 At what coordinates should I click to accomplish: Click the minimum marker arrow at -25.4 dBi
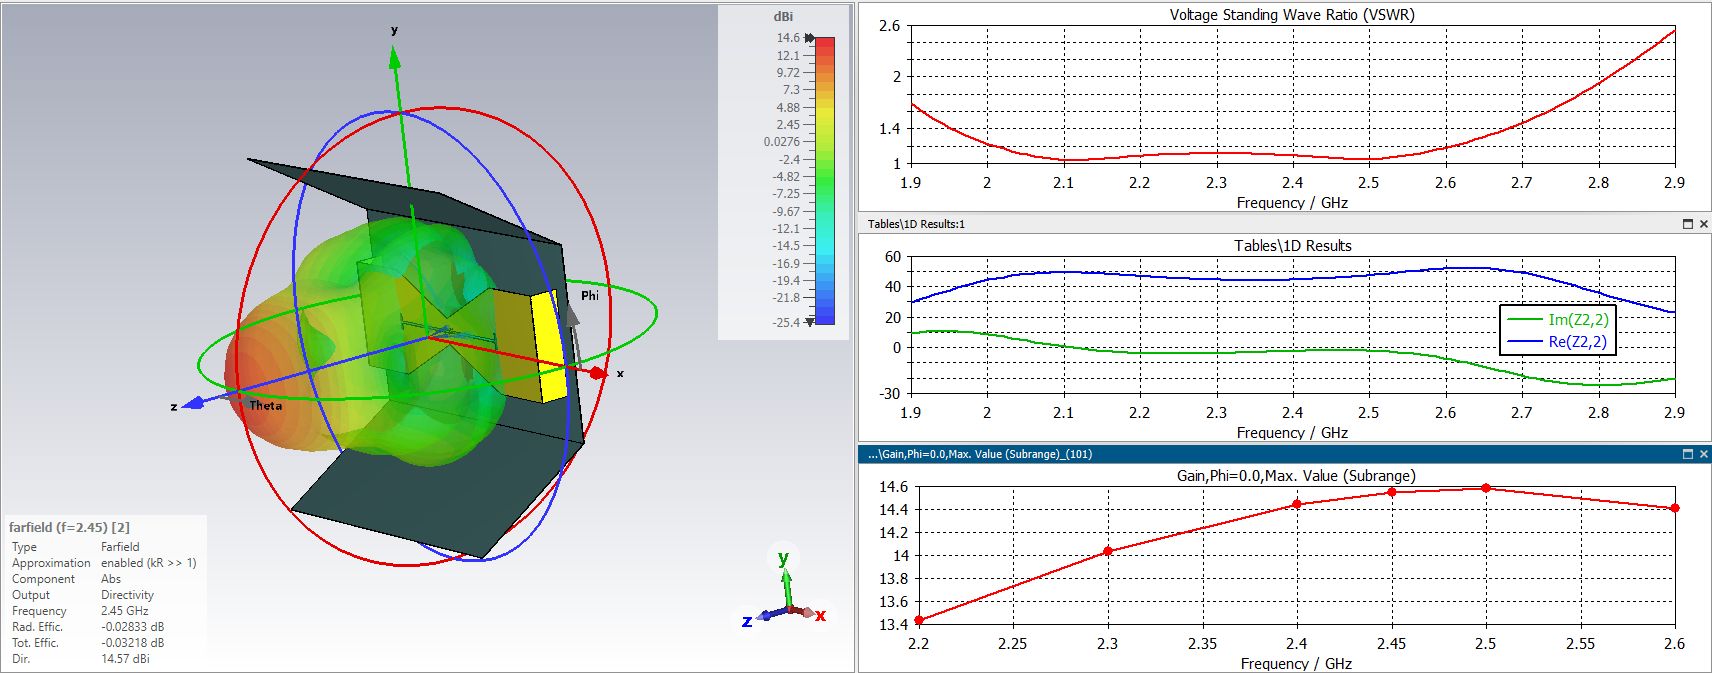(x=810, y=321)
